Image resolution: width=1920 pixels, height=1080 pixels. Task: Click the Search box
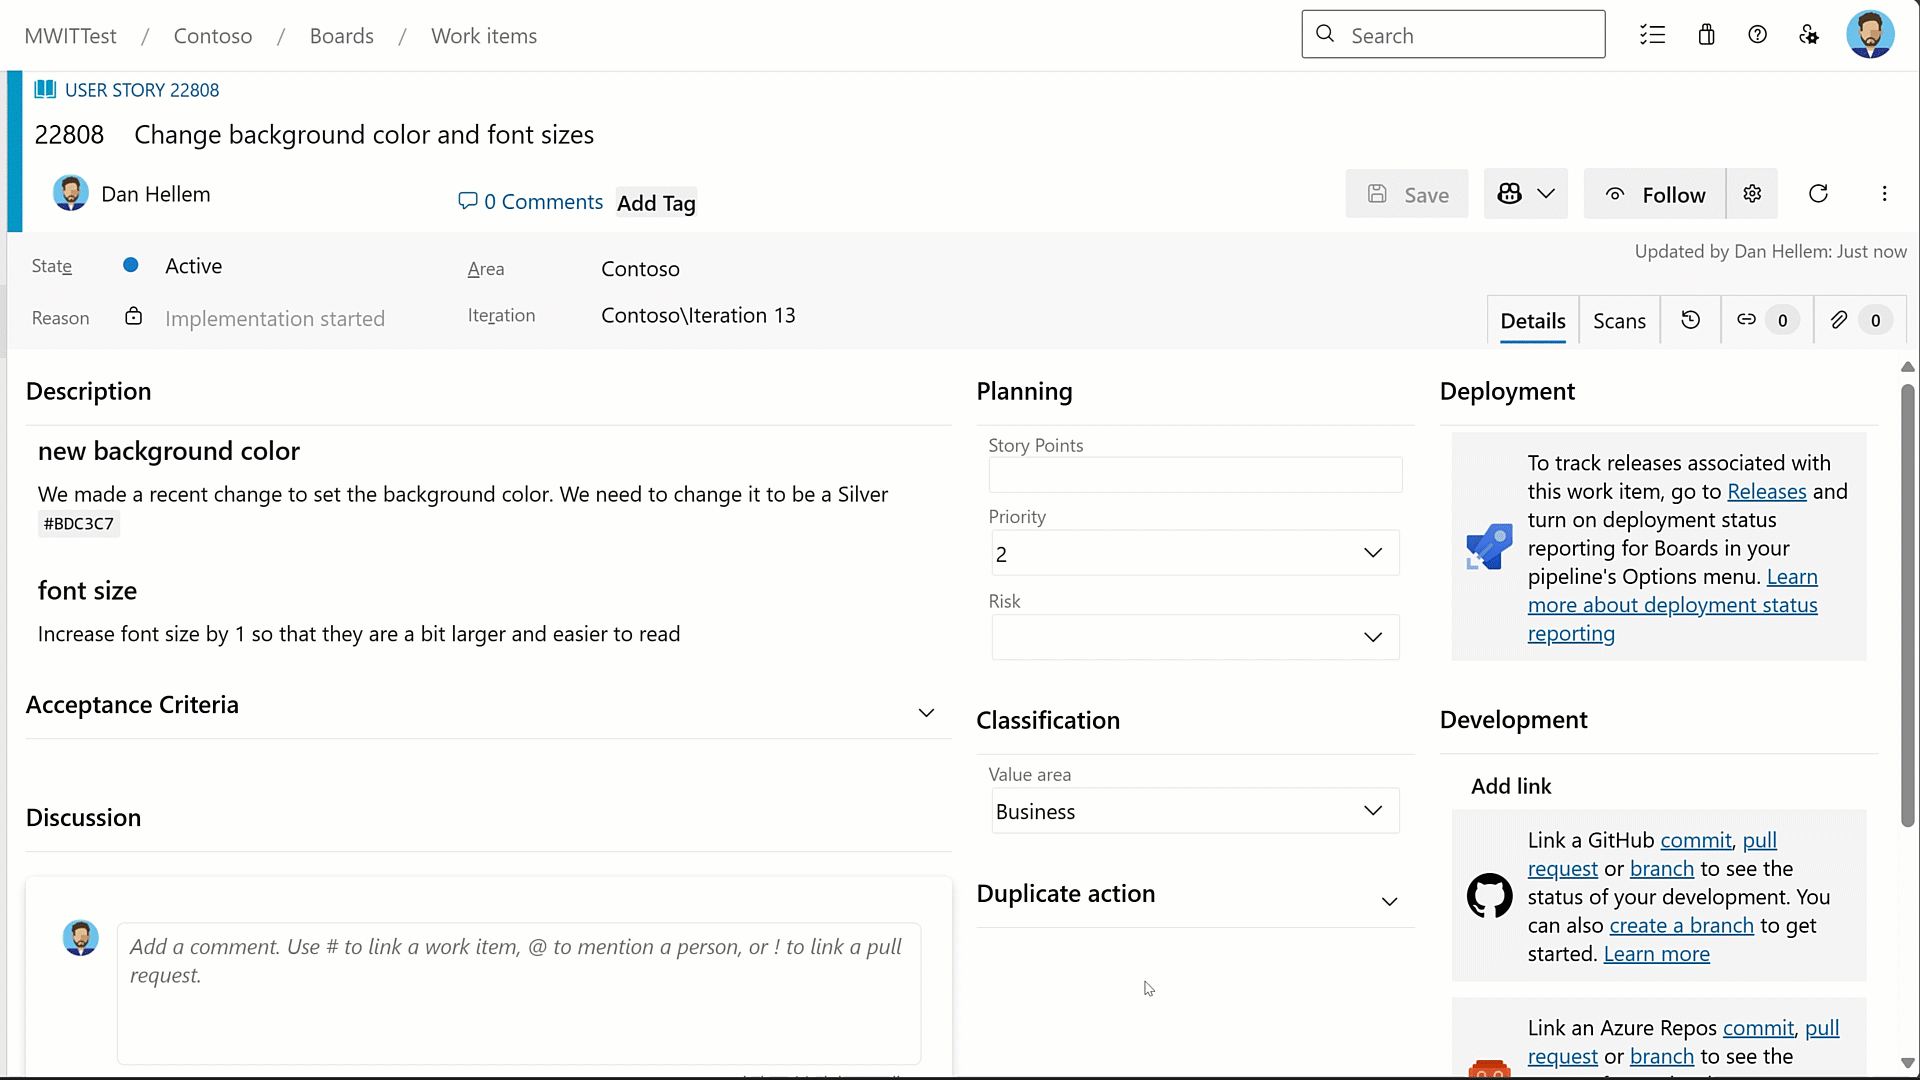1453,34
